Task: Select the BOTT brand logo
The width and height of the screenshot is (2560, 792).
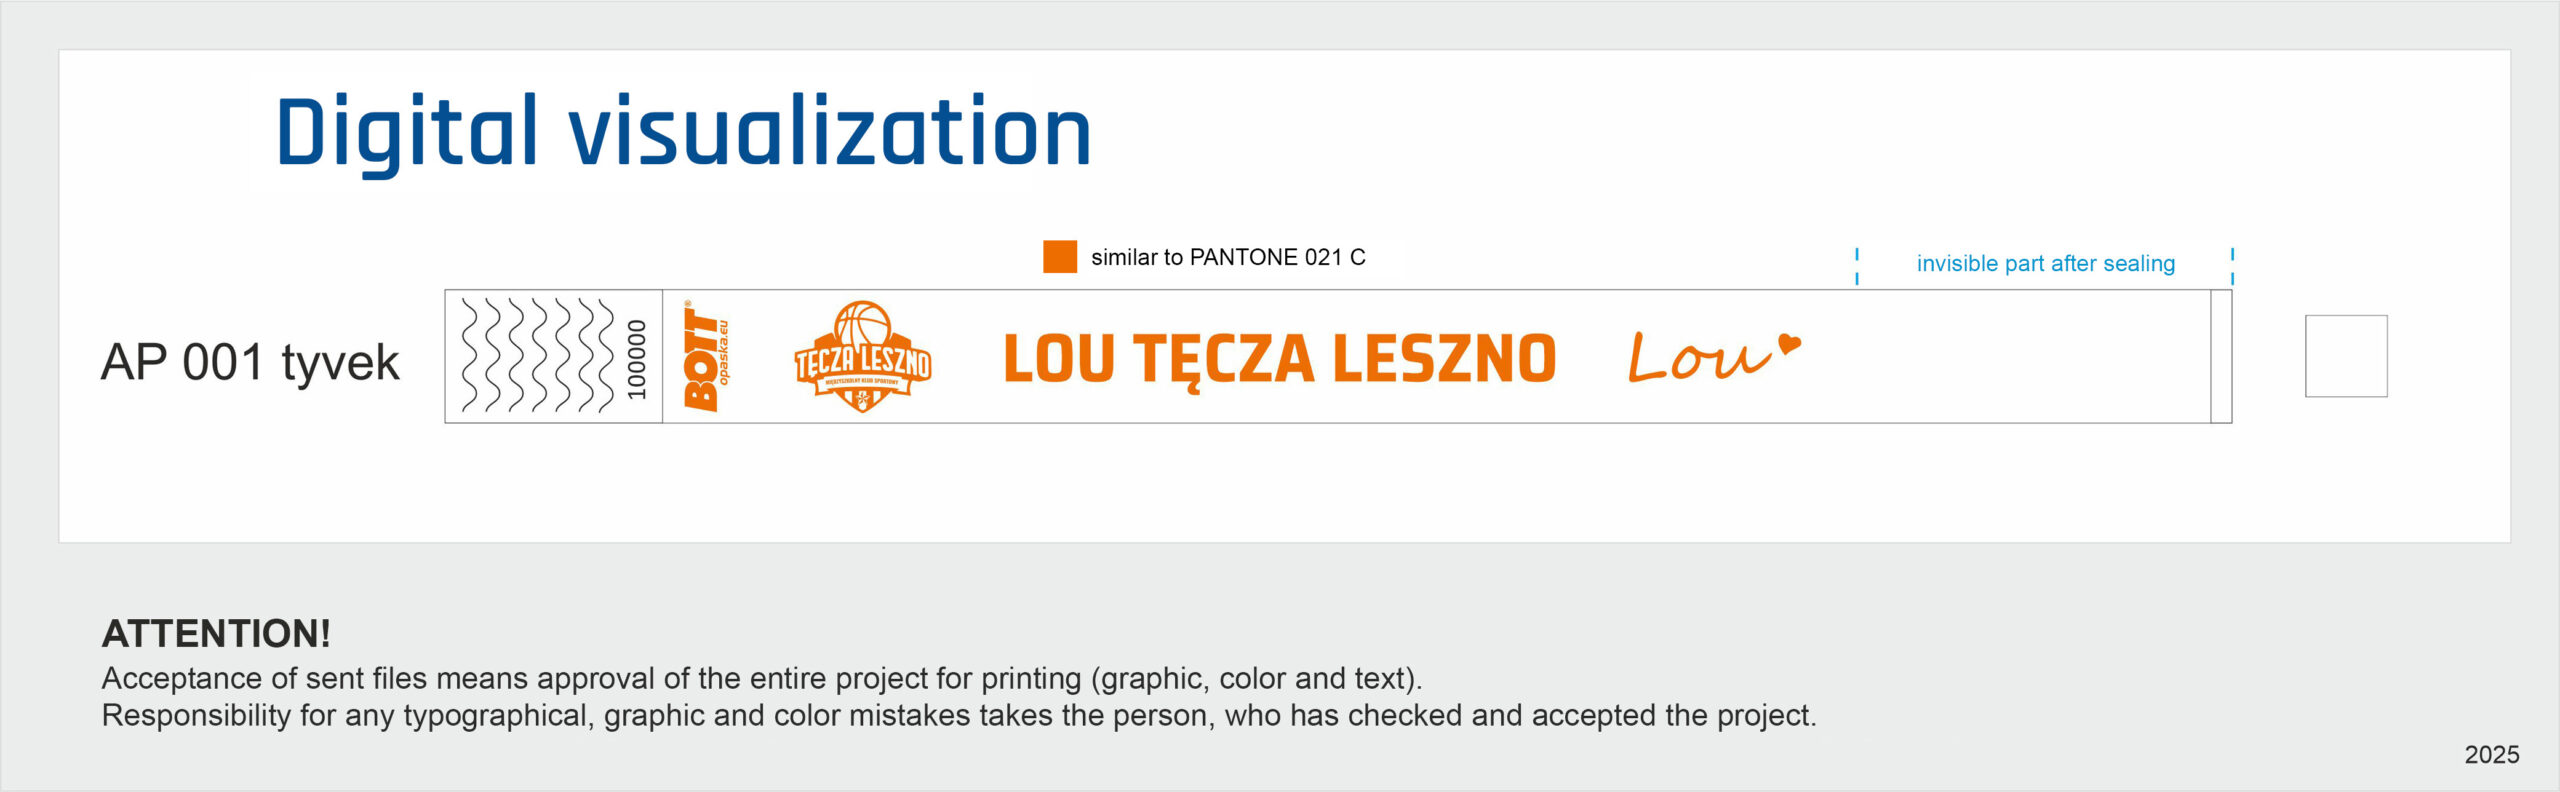Action: pyautogui.click(x=699, y=357)
